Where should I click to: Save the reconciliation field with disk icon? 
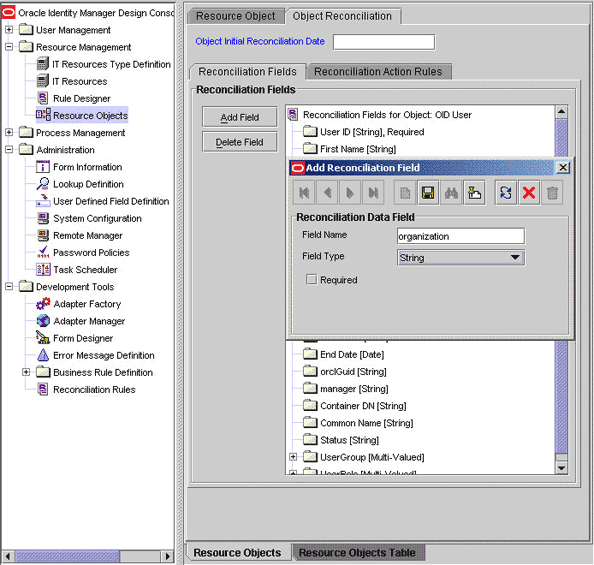tap(428, 193)
